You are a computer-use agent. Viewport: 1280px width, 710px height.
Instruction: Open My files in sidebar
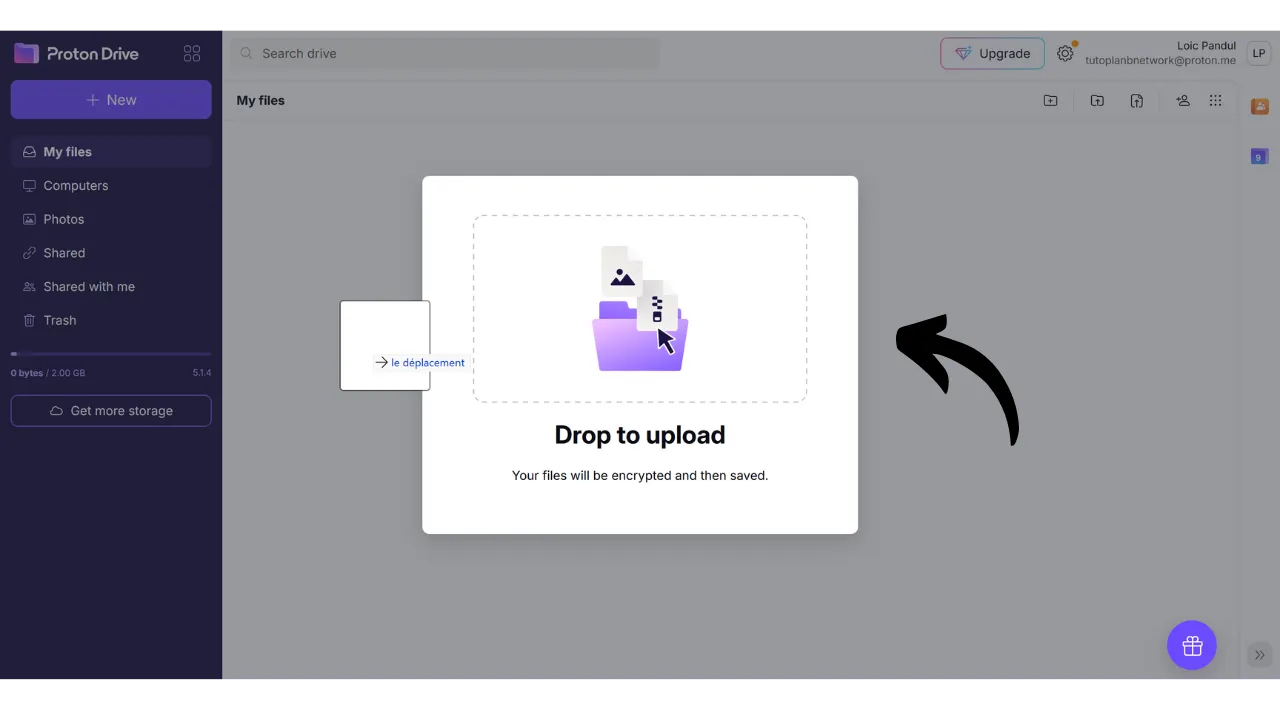(x=111, y=152)
